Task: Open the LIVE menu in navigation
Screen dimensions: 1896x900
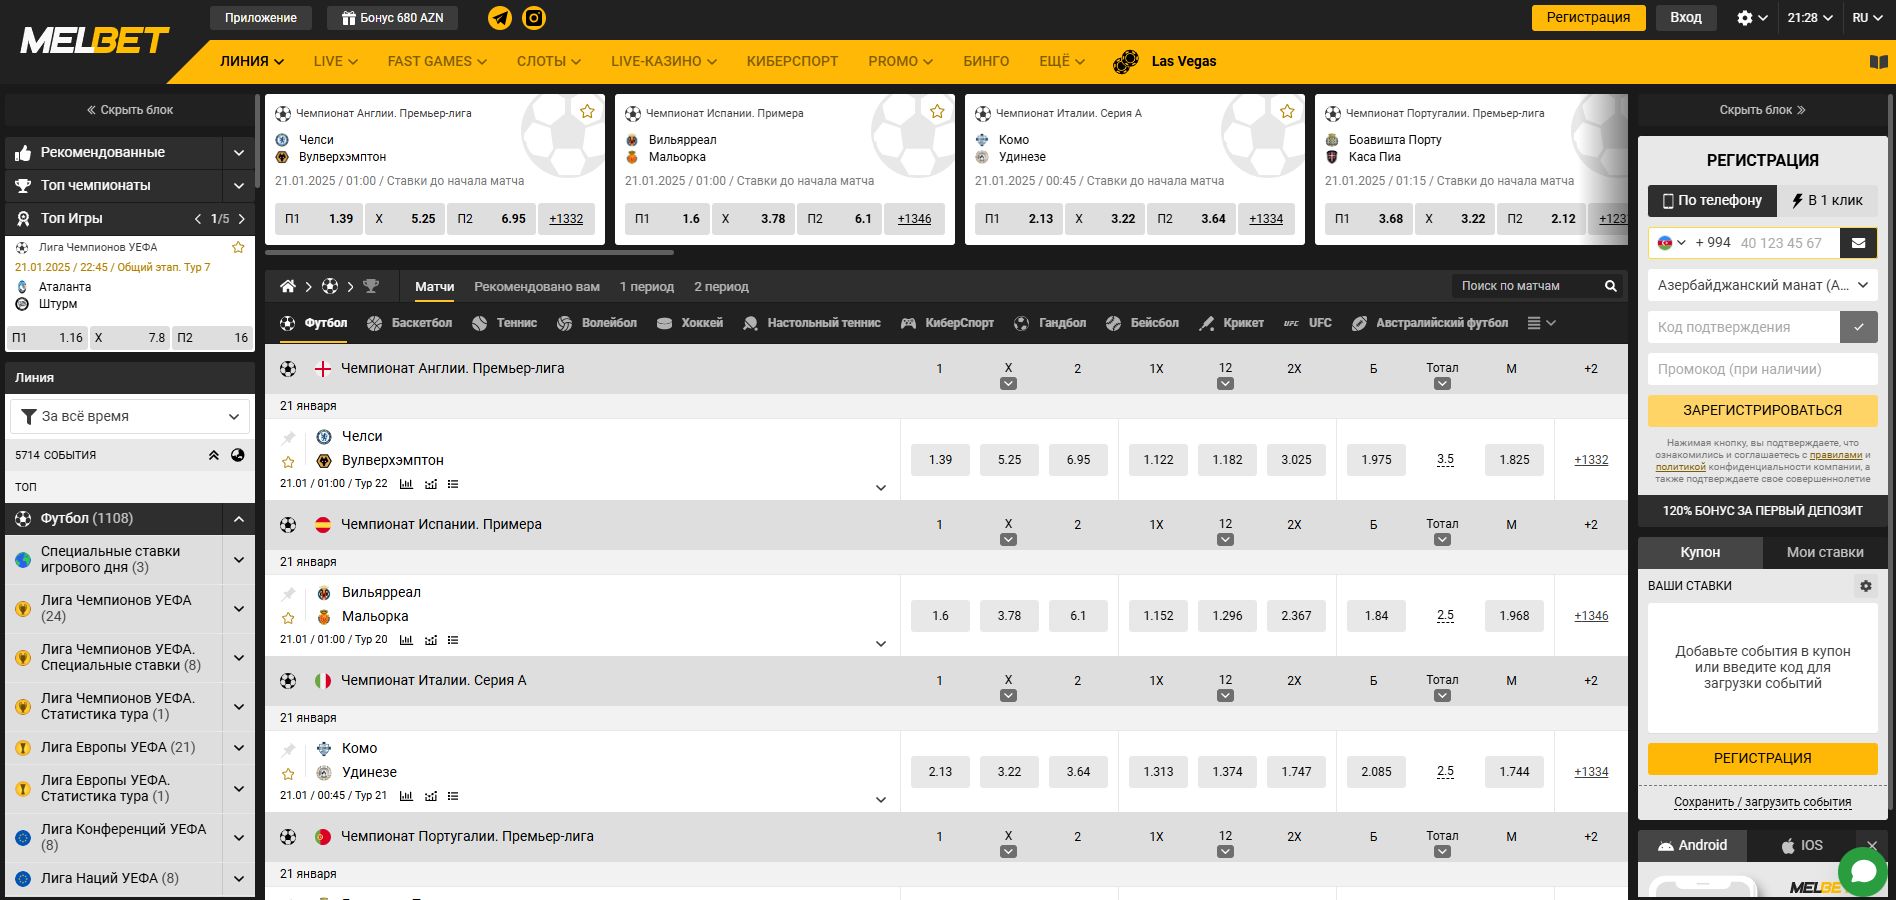Action: [x=335, y=61]
